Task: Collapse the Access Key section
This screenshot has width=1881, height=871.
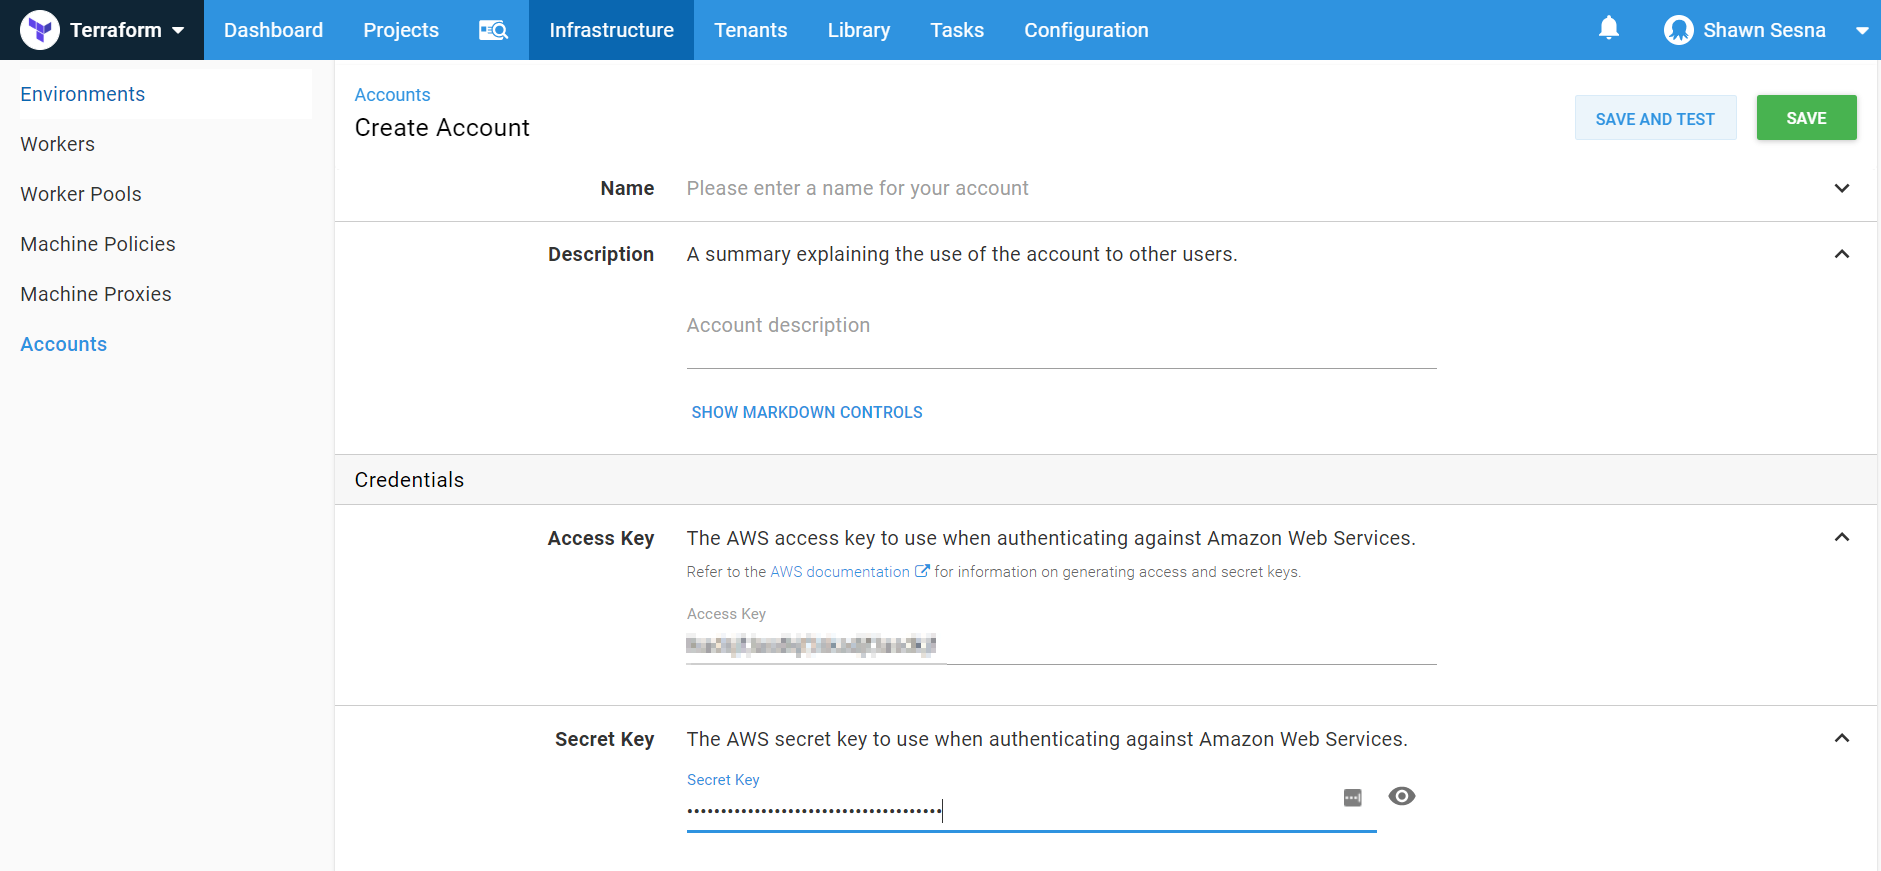Action: (x=1841, y=538)
